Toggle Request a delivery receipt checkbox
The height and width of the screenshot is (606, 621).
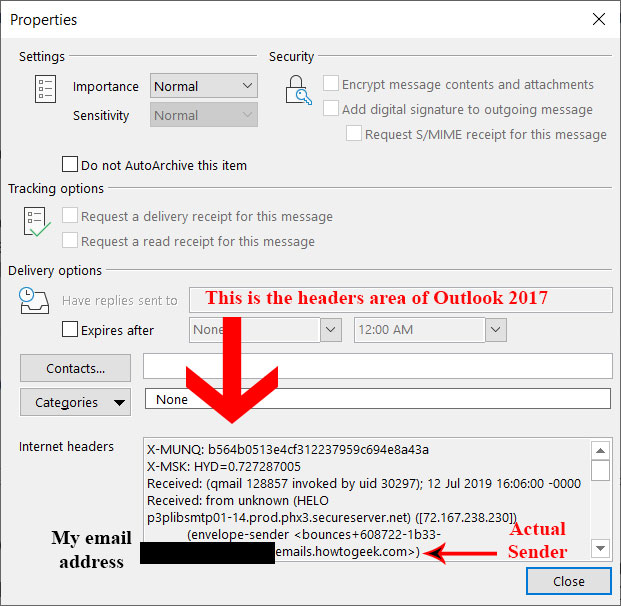click(70, 215)
